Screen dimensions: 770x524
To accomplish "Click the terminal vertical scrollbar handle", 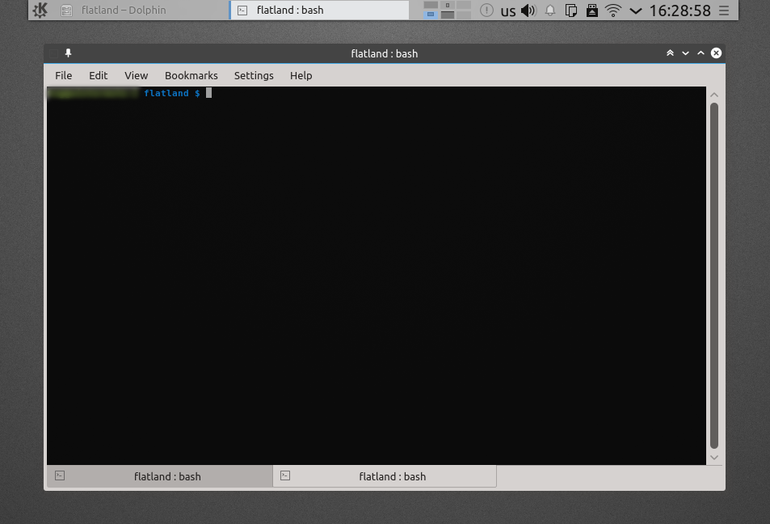I will pos(714,275).
